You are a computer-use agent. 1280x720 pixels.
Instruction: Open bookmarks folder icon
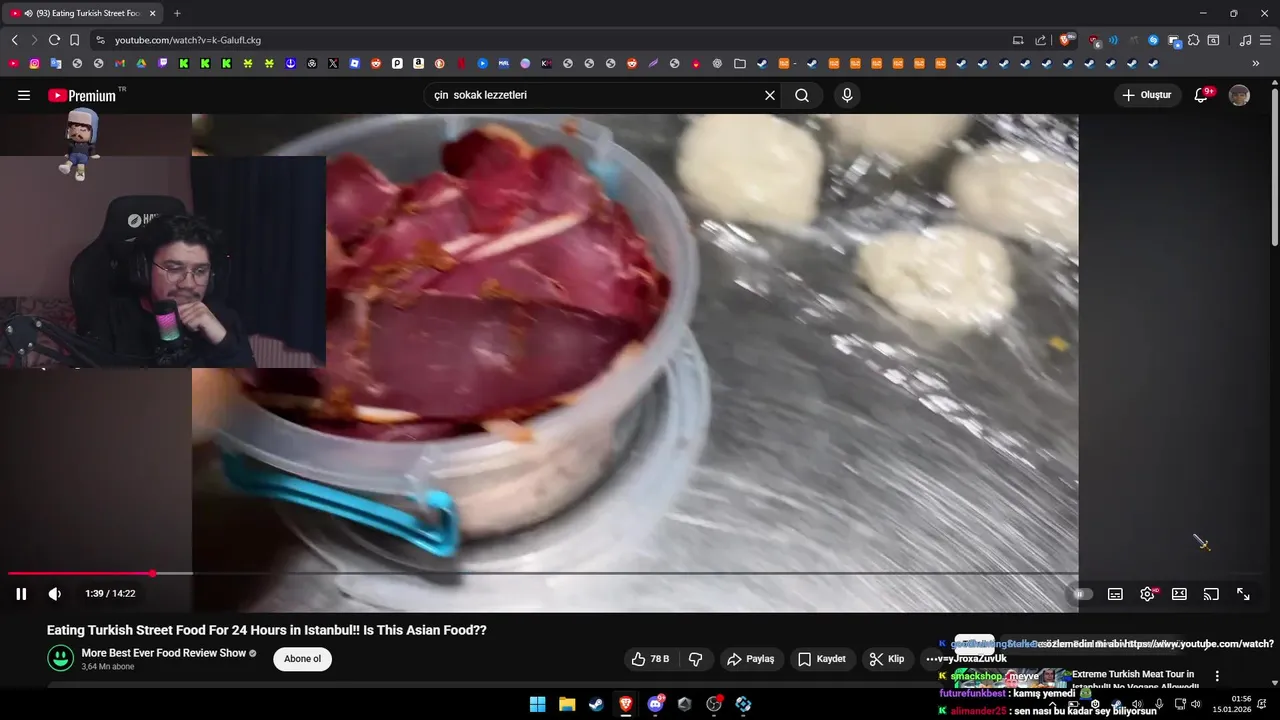pyautogui.click(x=740, y=63)
